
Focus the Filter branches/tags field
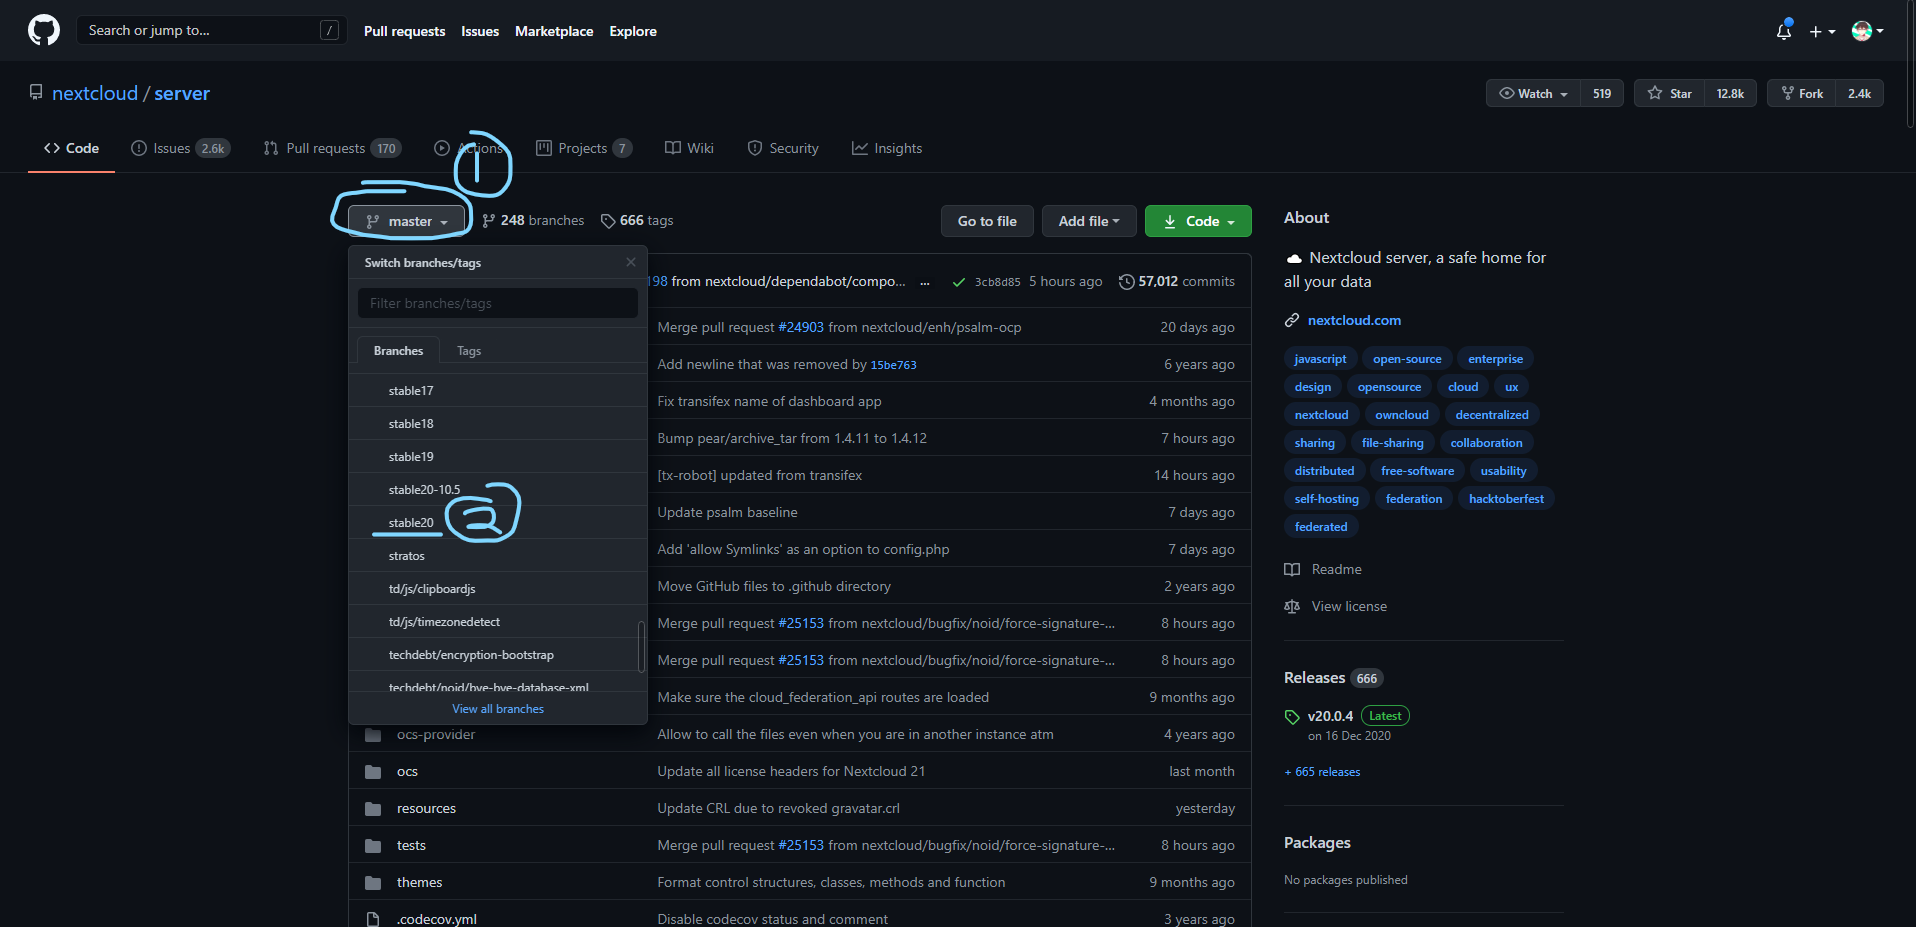[x=498, y=303]
